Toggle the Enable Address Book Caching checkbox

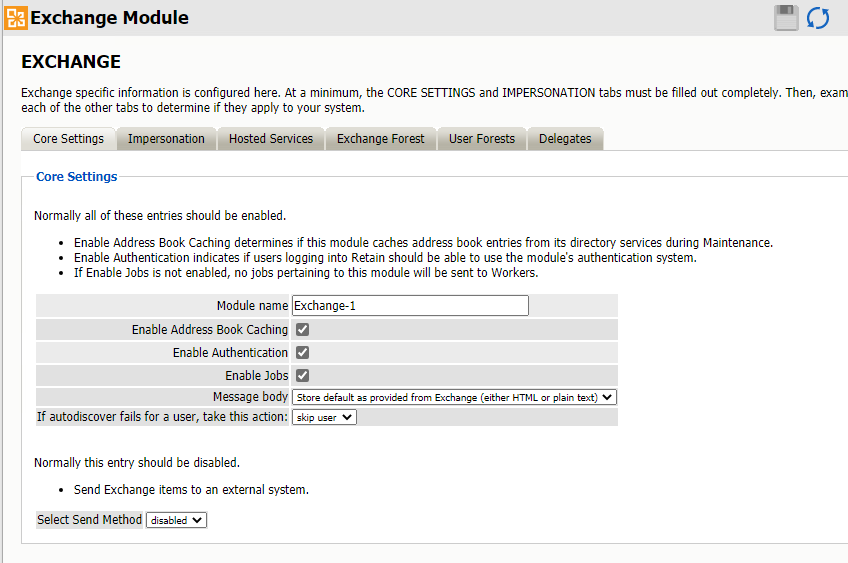(302, 329)
